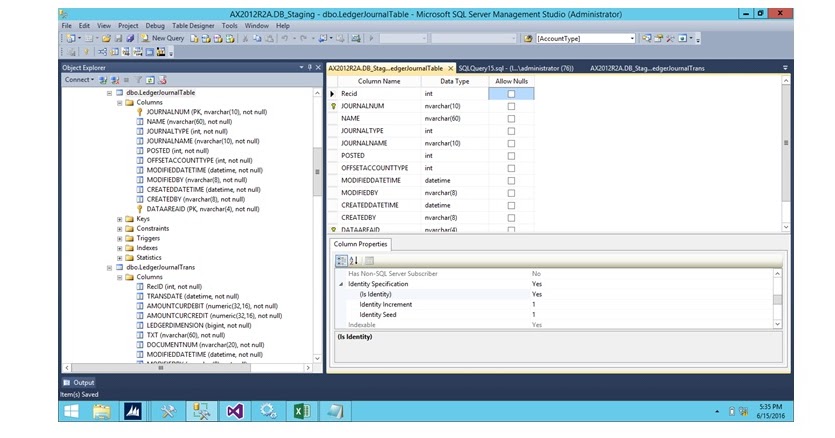Image resolution: width=835 pixels, height=438 pixels.
Task: Select the (Is Identity) property row
Action: [555, 294]
